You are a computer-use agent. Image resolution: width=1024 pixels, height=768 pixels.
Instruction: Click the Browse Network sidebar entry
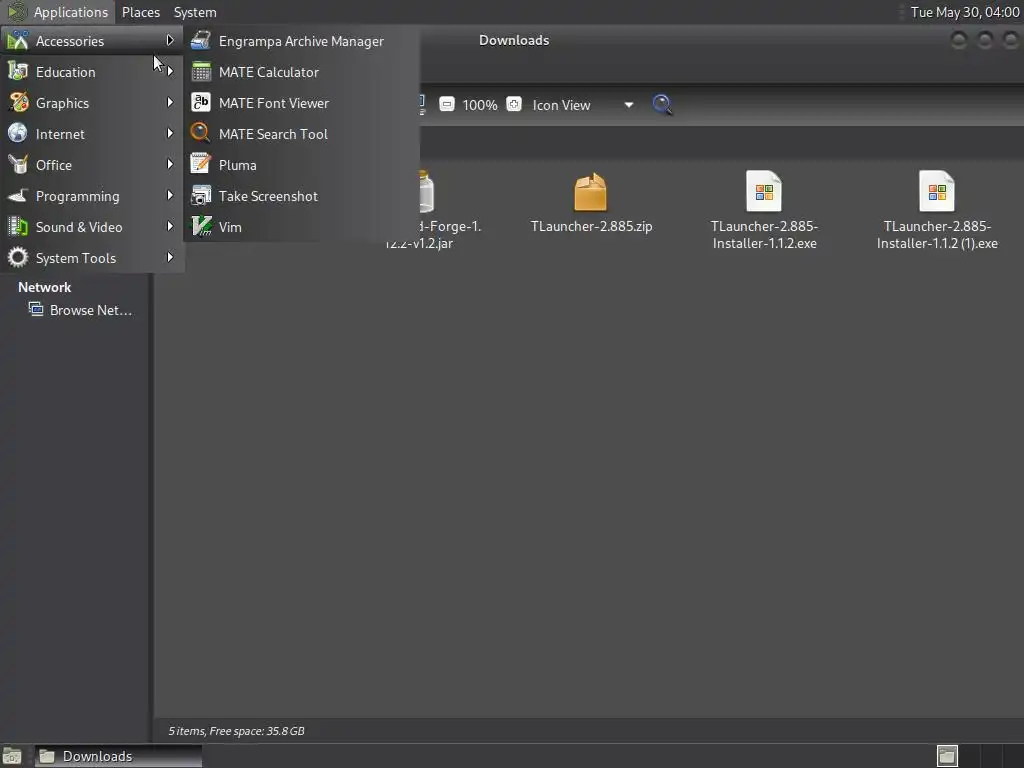pos(80,310)
